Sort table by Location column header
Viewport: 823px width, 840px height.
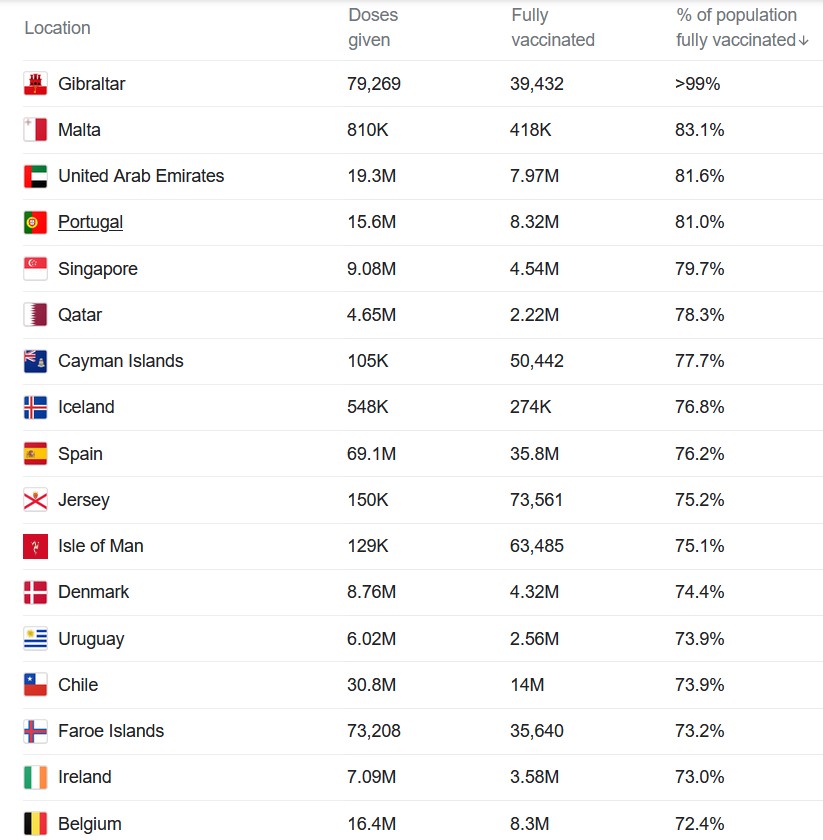point(57,28)
